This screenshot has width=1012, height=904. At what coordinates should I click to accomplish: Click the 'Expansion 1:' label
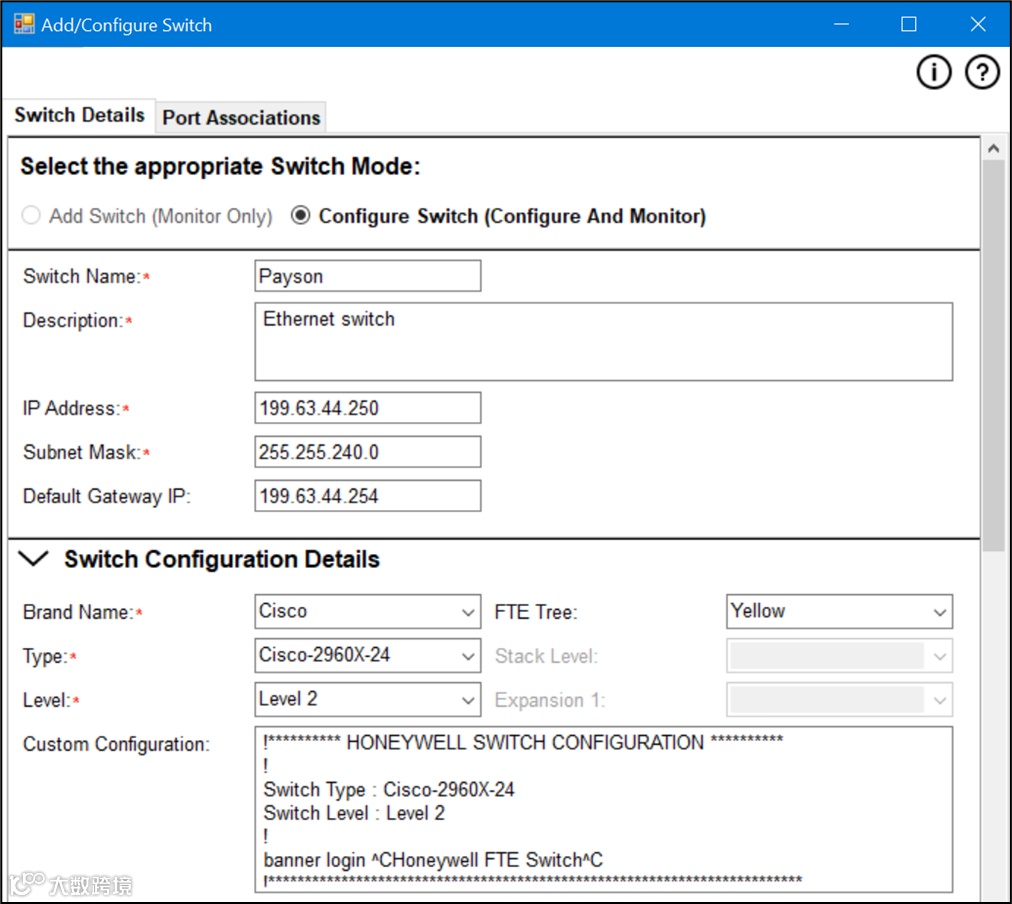[x=550, y=700]
